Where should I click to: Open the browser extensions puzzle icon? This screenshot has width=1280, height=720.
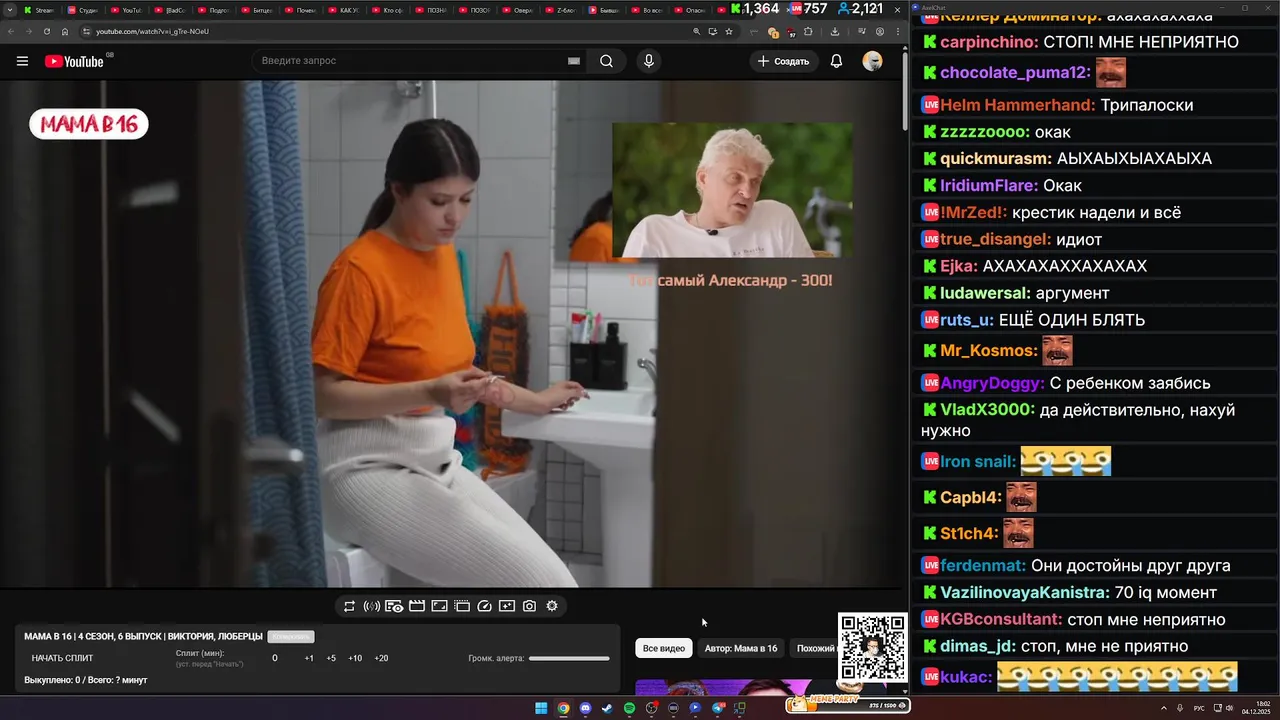tap(808, 31)
